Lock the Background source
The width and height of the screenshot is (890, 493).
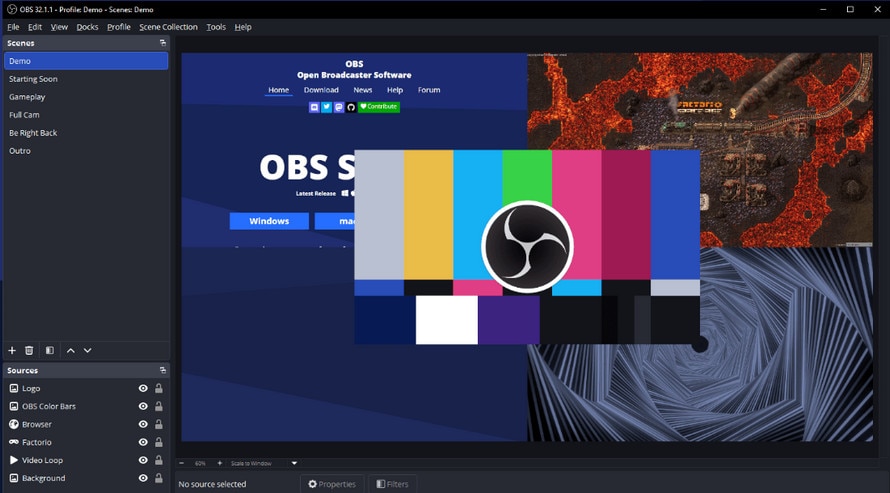(159, 478)
